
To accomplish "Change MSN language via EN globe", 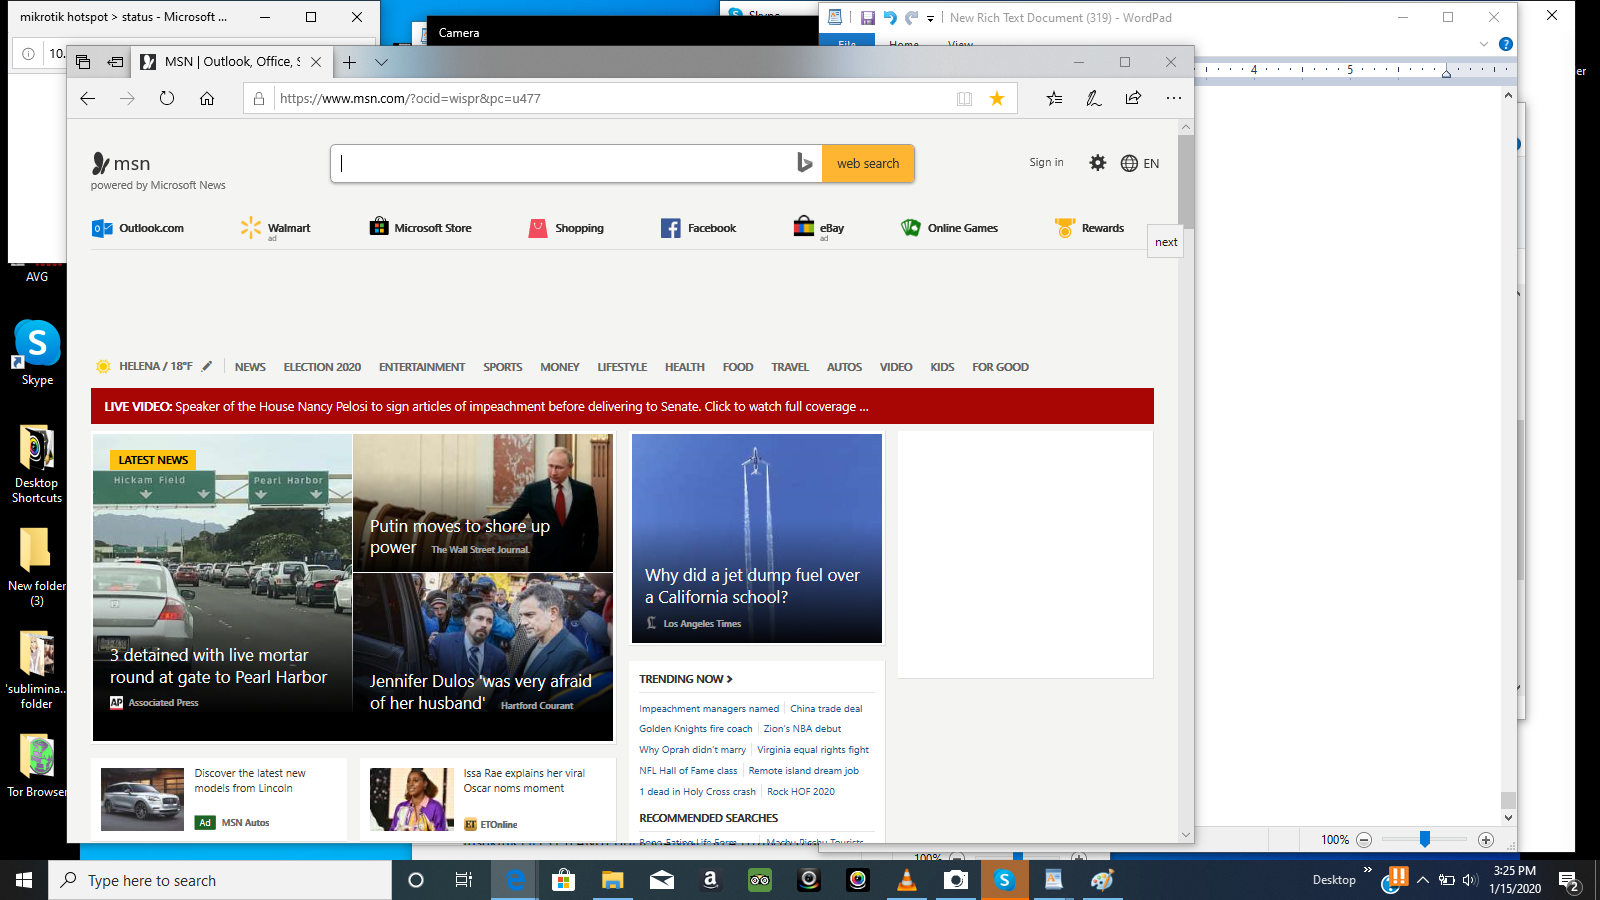I will pos(1140,163).
